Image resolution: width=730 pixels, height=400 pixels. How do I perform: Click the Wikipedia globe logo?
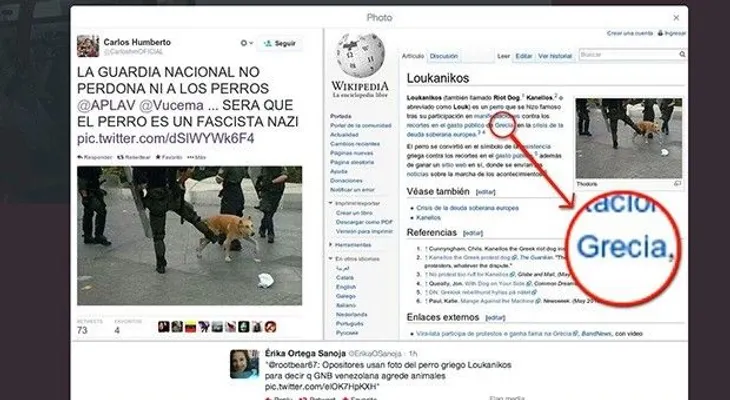(x=360, y=55)
